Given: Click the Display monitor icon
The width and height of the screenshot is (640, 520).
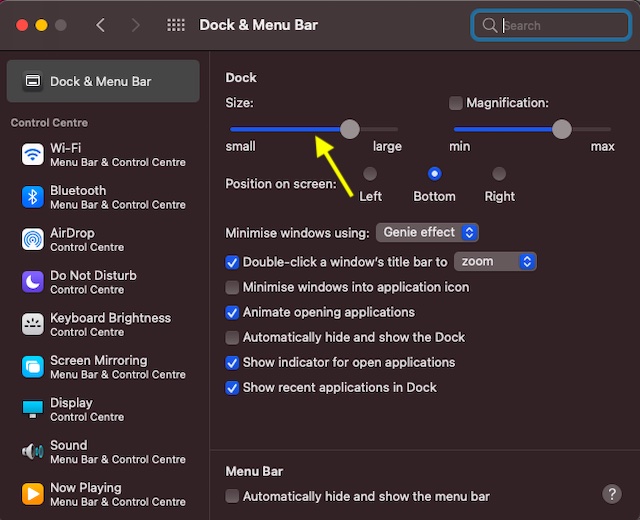Looking at the screenshot, I should pyautogui.click(x=33, y=409).
